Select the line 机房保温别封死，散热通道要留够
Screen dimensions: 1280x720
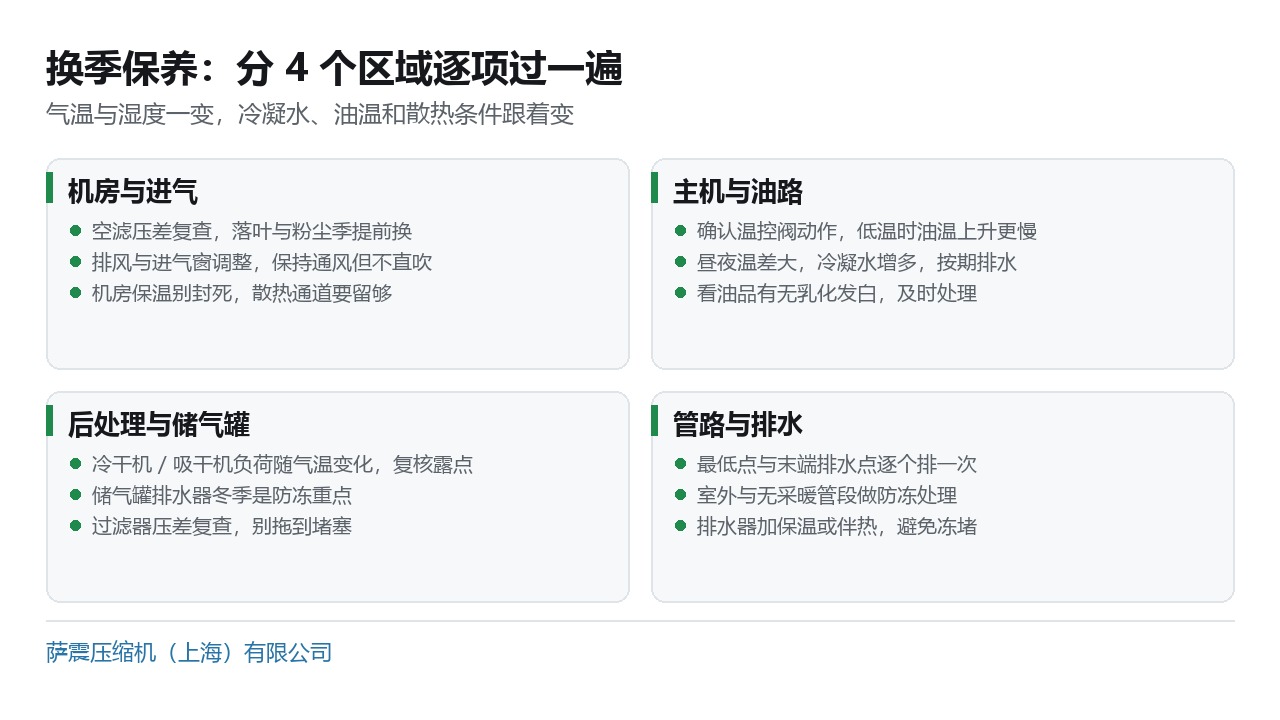tap(242, 293)
